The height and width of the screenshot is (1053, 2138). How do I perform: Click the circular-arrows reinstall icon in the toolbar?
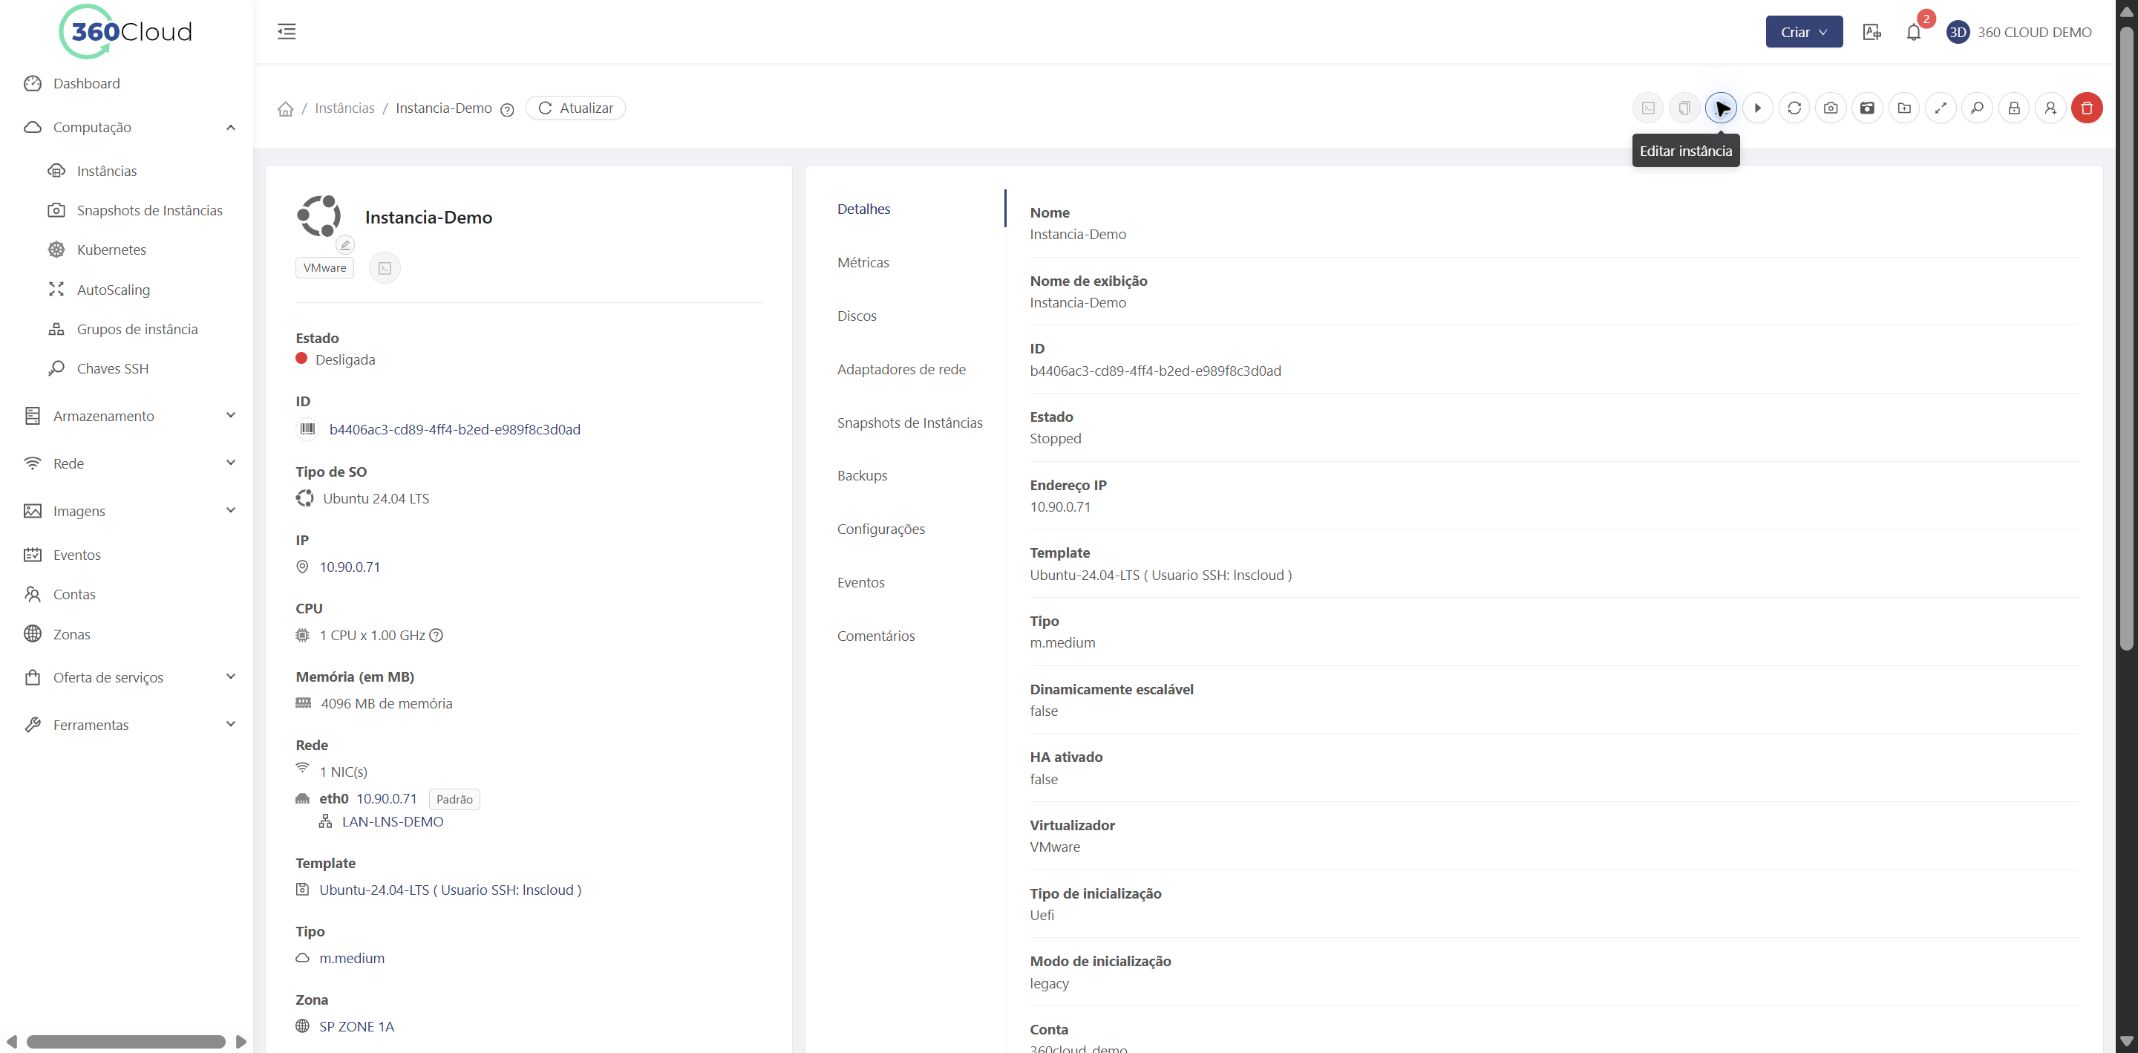coord(1794,108)
